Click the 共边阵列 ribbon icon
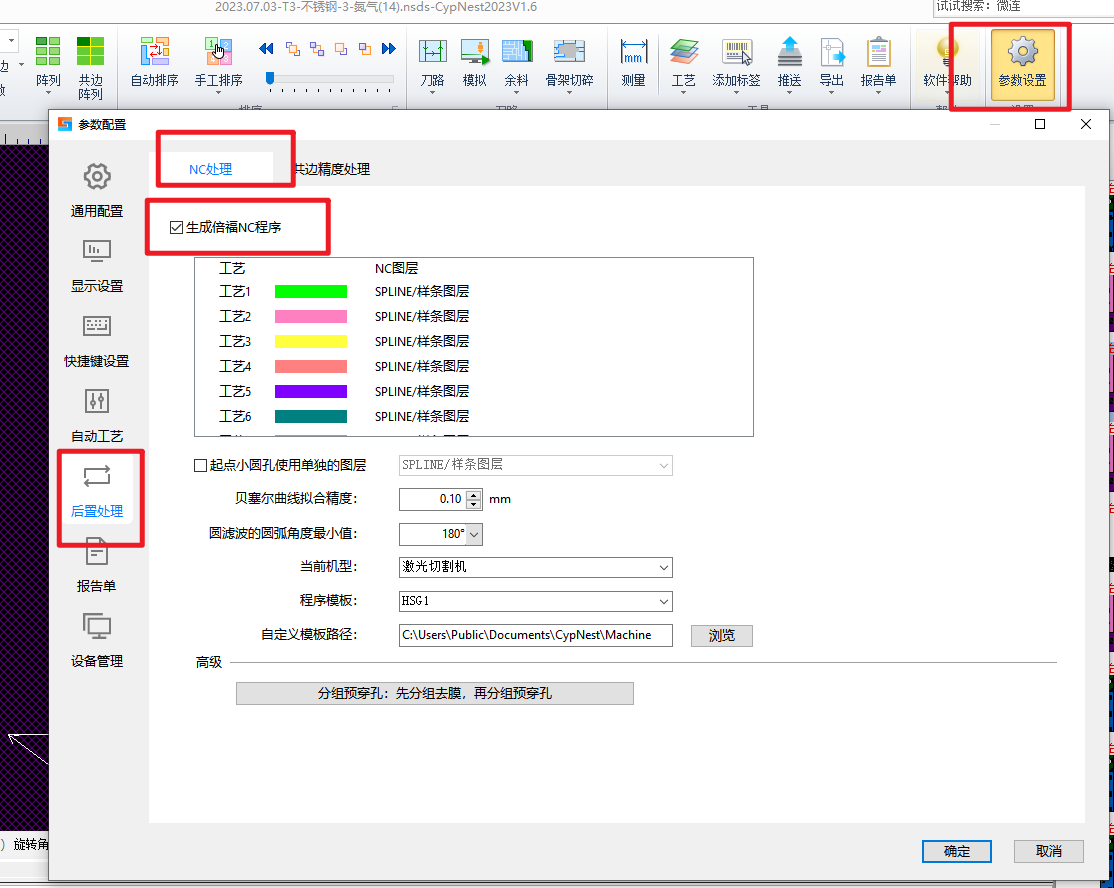Viewport: 1114px width, 888px height. coord(90,53)
